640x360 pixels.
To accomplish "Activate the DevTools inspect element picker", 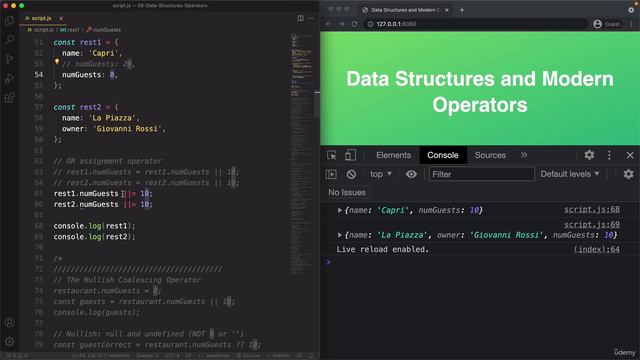I will pyautogui.click(x=331, y=155).
